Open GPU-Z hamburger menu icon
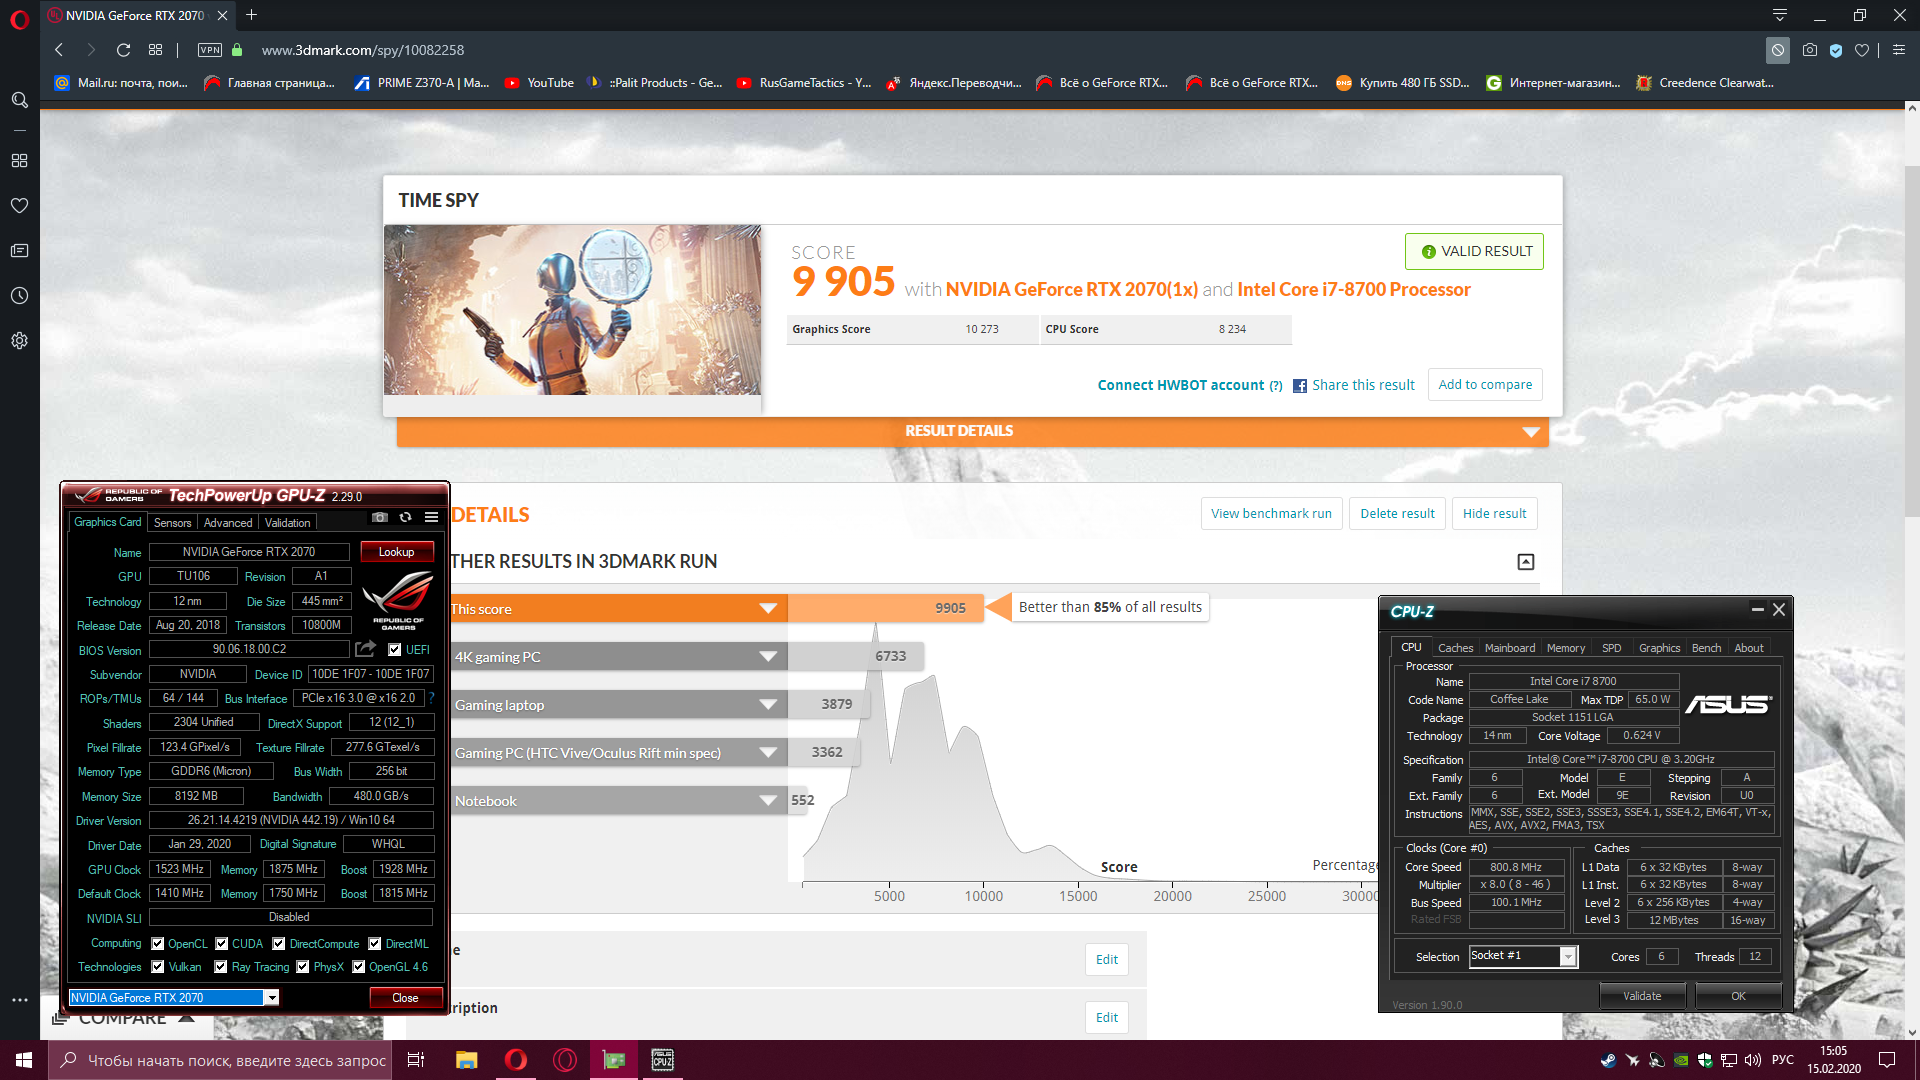 (x=431, y=517)
